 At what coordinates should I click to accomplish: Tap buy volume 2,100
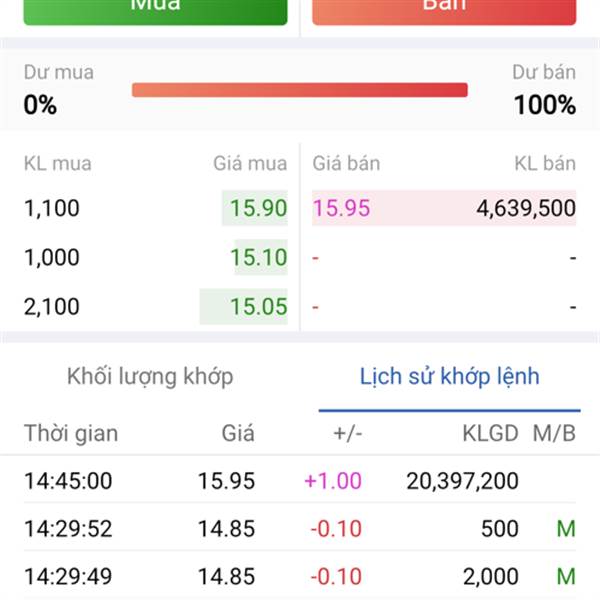pos(52,306)
